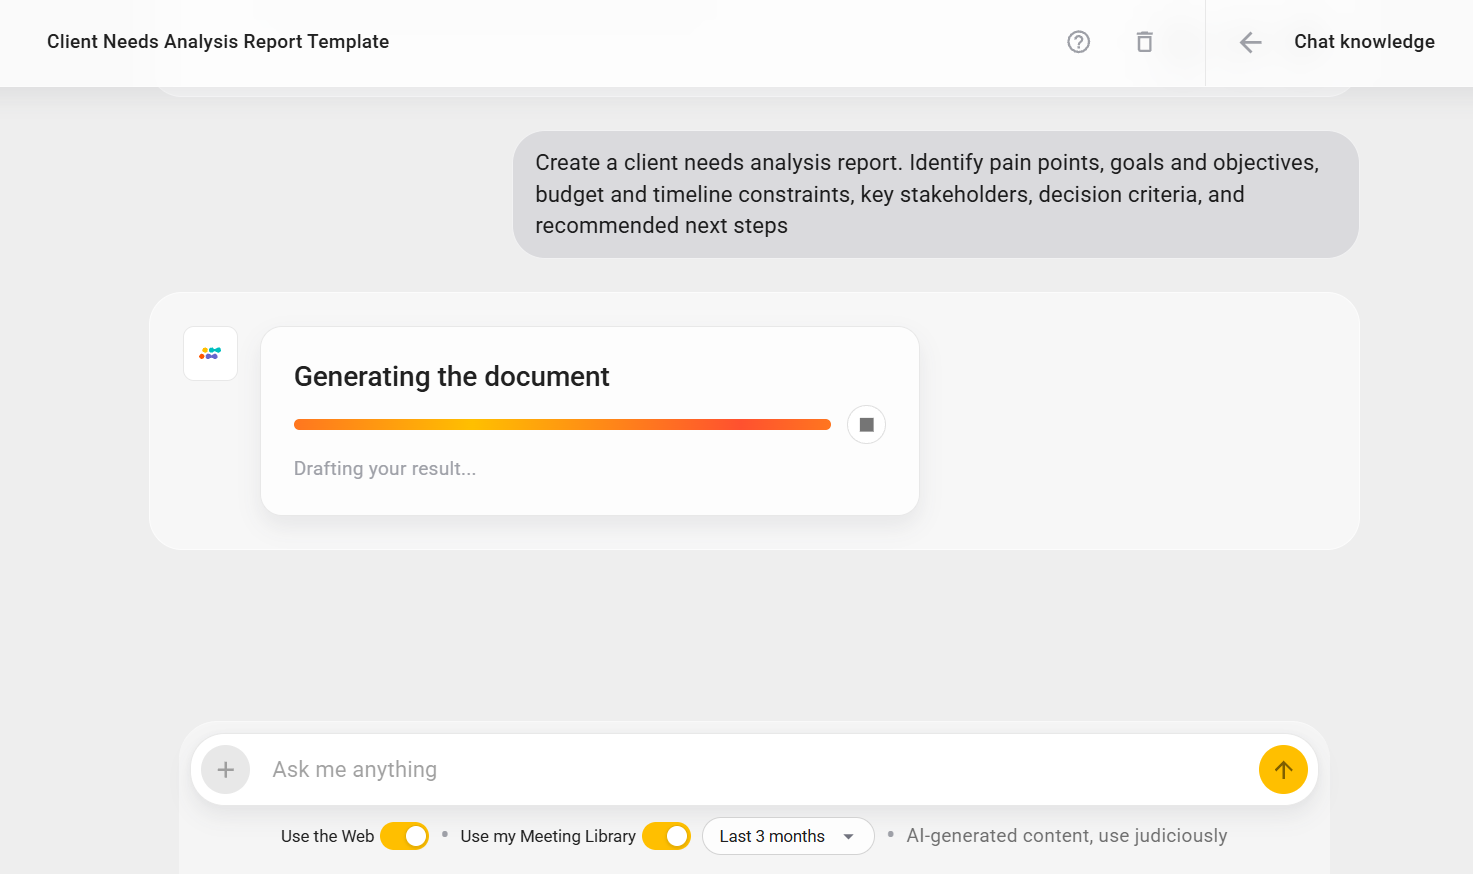Click the Client Needs Analysis Report Template title

click(217, 42)
